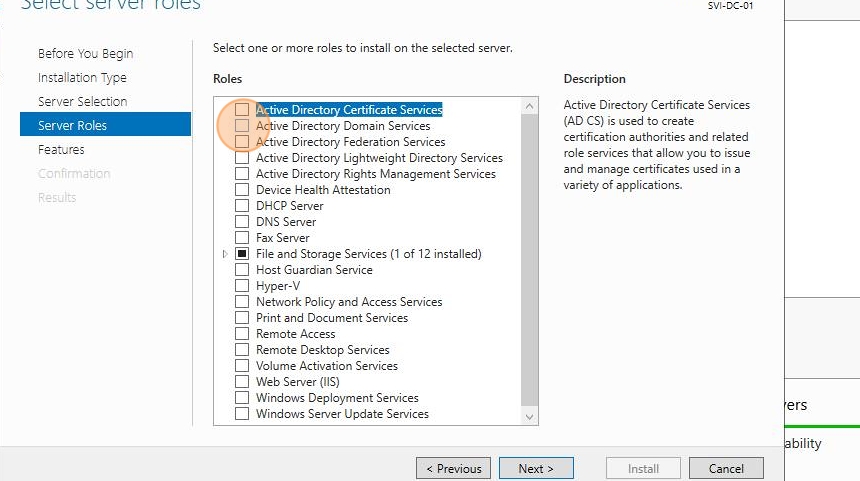The image size is (860, 481).
Task: Open the Features step
Action: [x=61, y=150]
